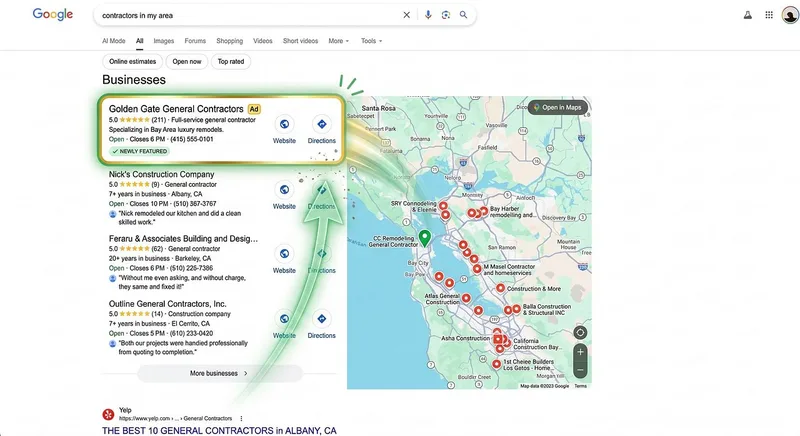Switch to Short videos tab
The image size is (800, 436).
pos(301,41)
